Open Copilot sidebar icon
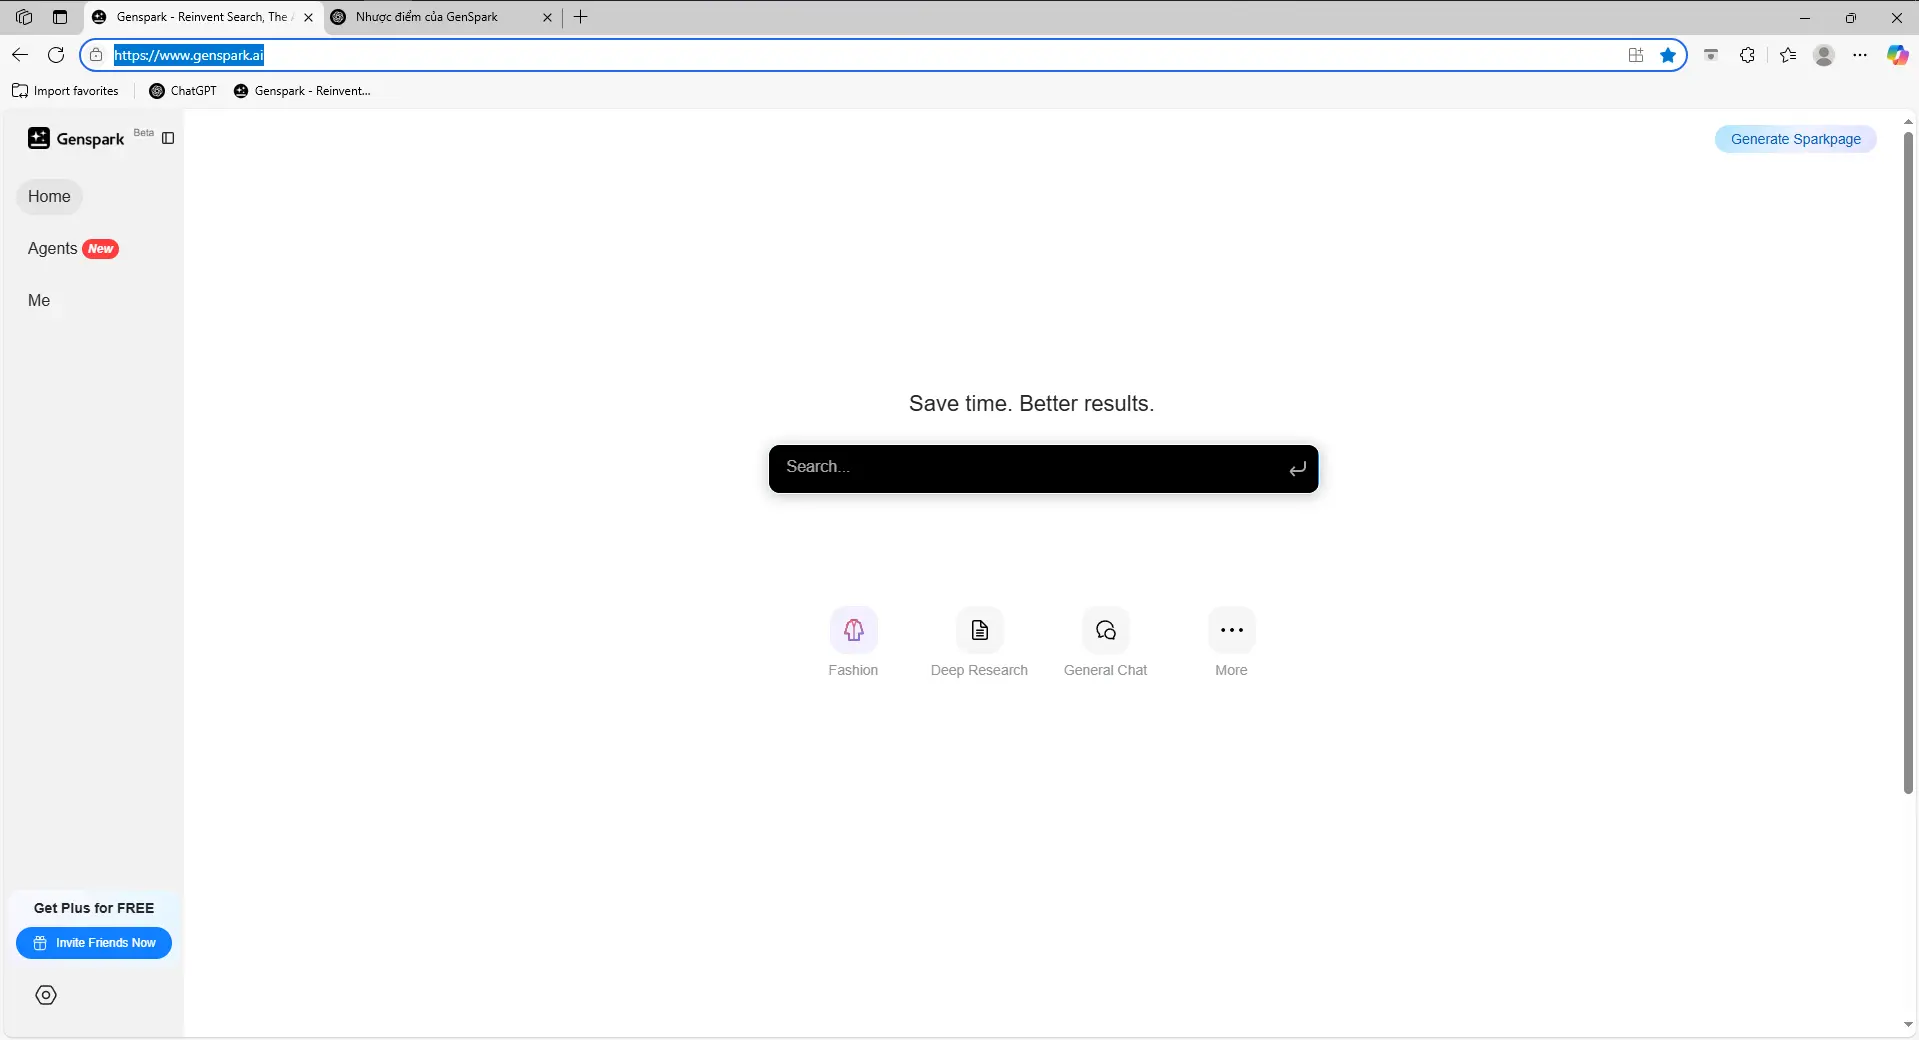 [1897, 55]
